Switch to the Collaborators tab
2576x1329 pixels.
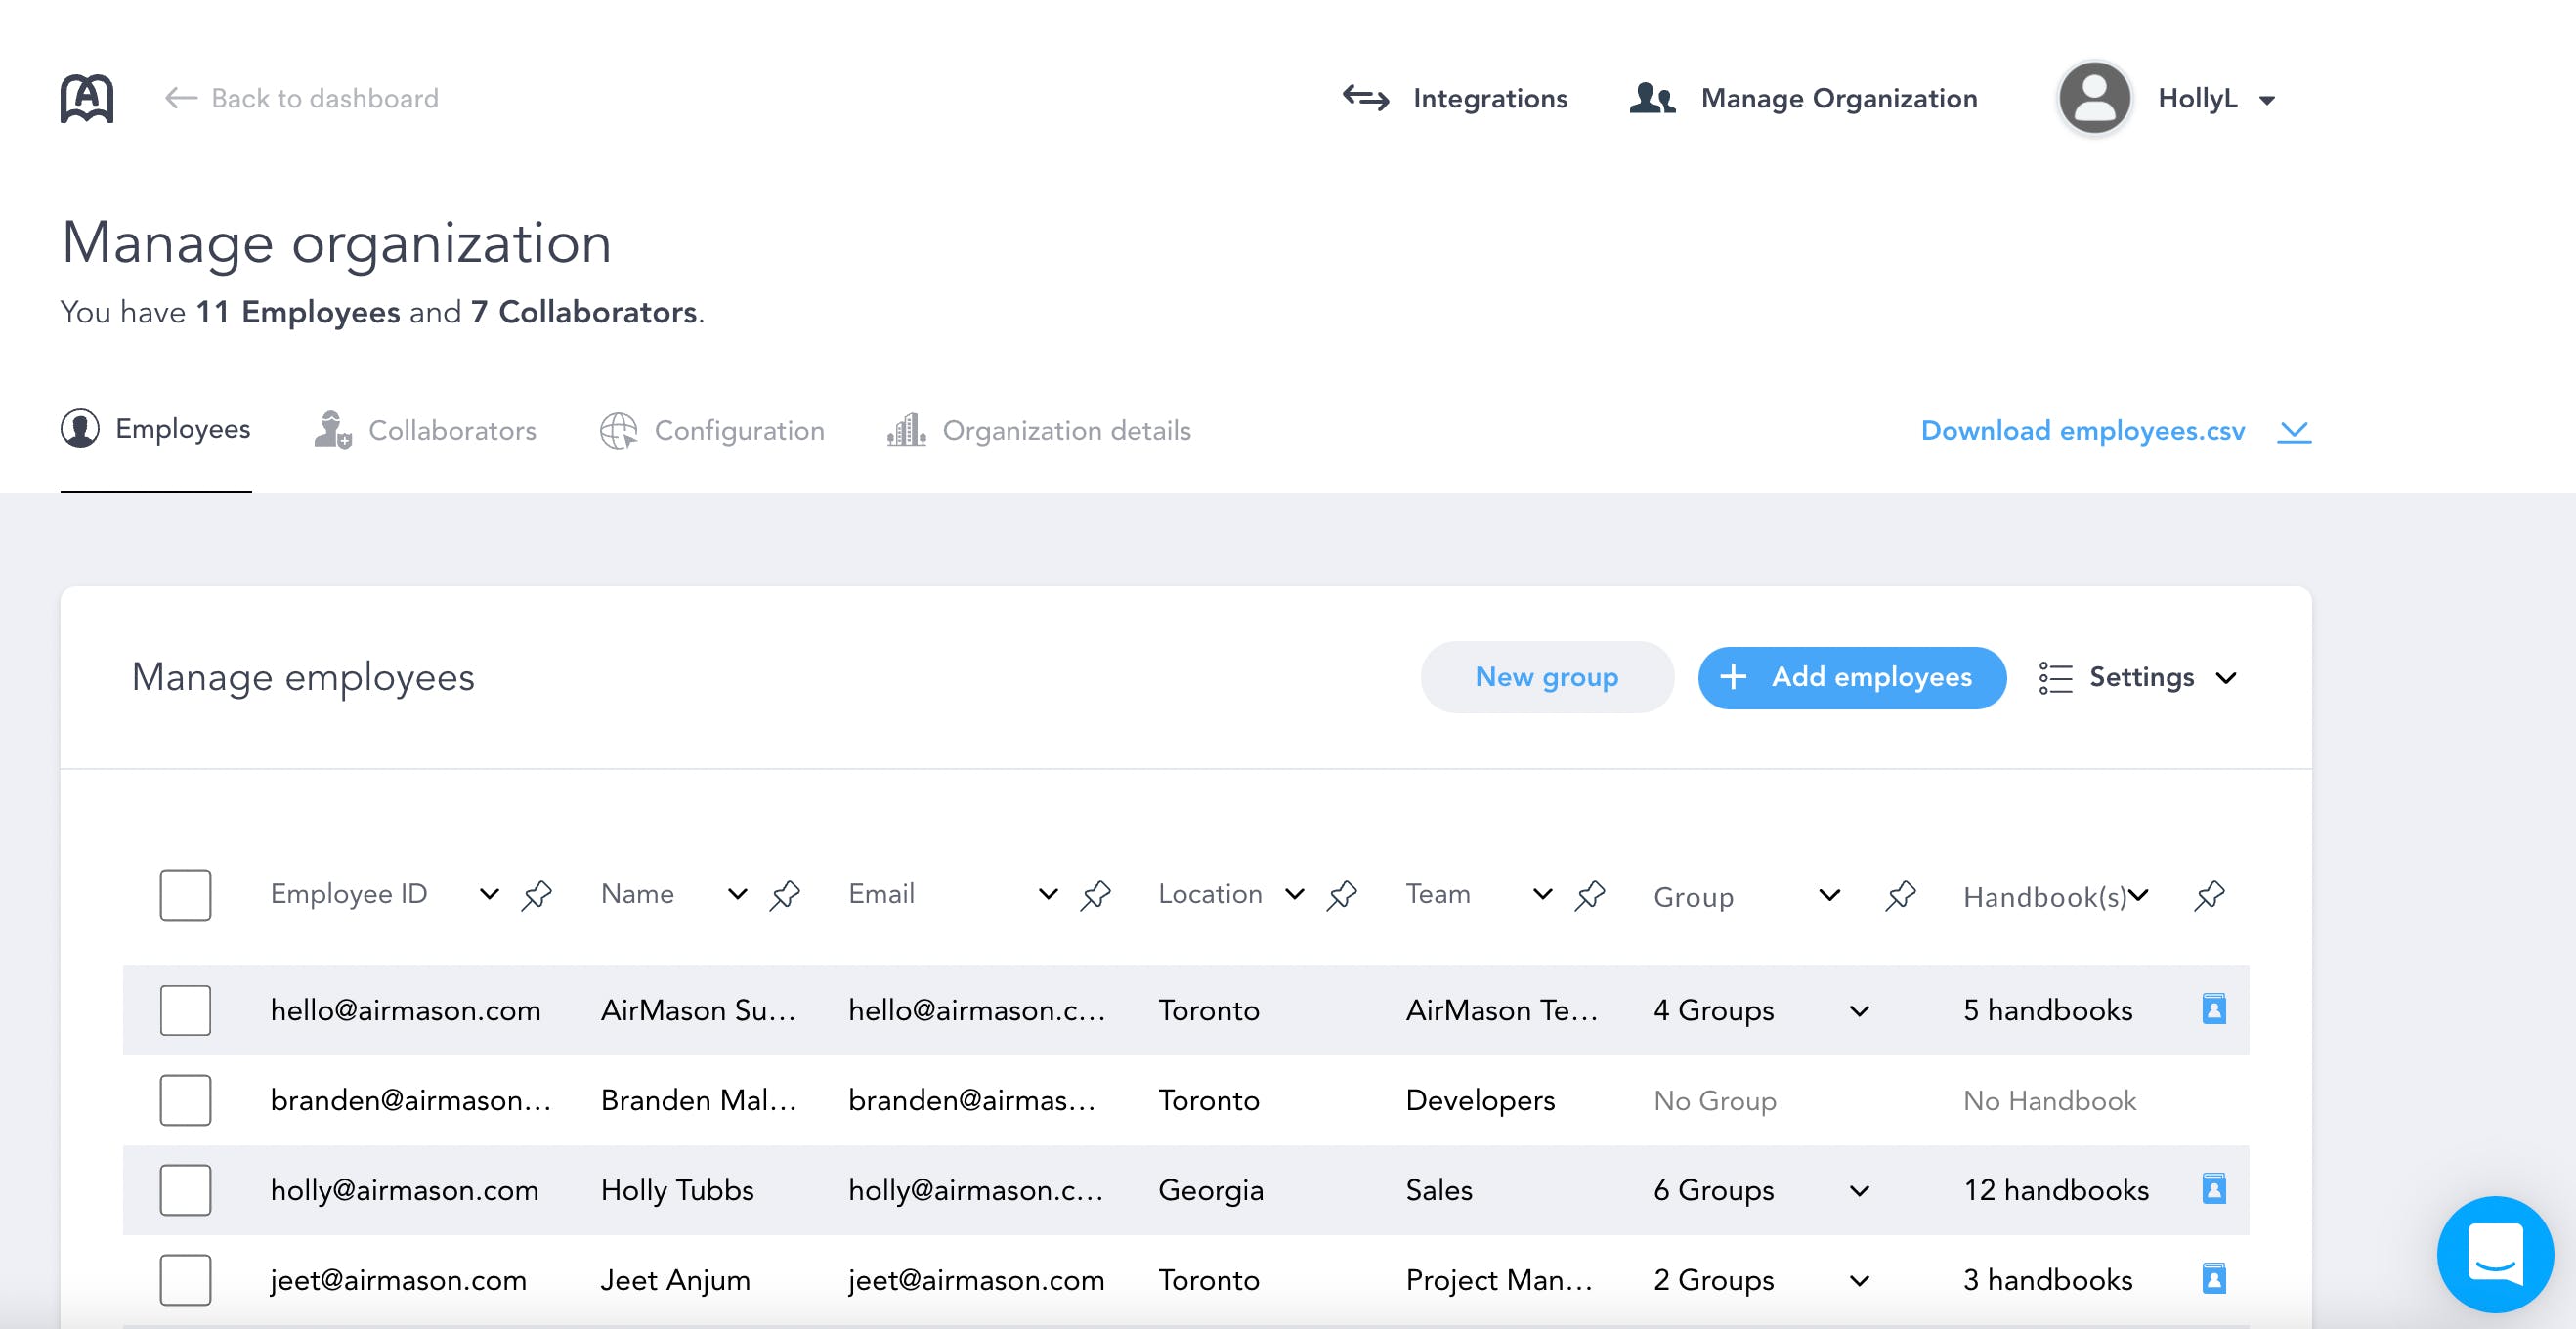click(425, 430)
